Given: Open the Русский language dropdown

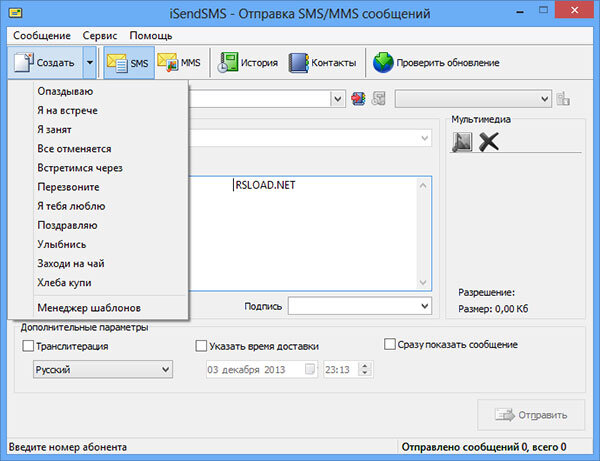Looking at the screenshot, I should point(103,370).
